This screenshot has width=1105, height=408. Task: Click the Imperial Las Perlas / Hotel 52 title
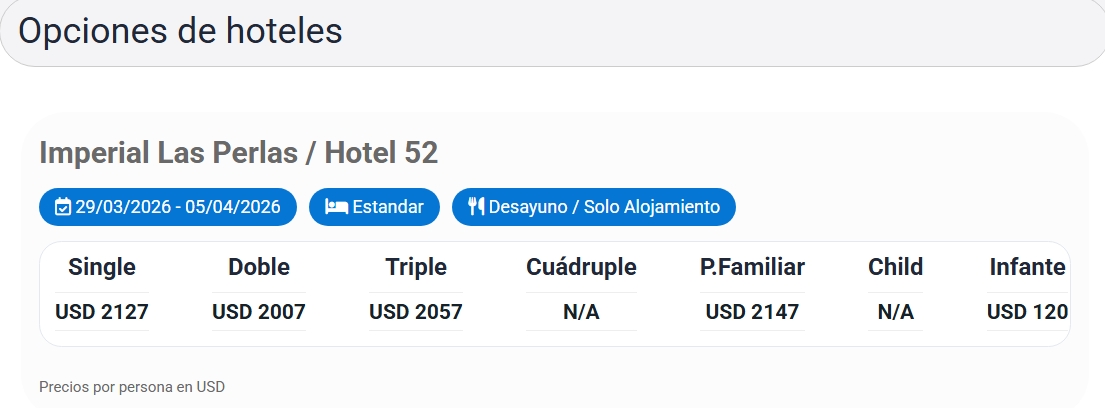pos(238,153)
